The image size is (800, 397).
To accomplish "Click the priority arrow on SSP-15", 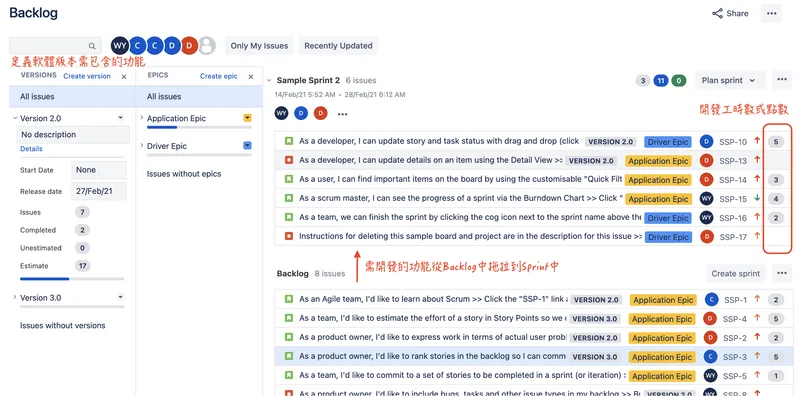I will click(x=757, y=198).
